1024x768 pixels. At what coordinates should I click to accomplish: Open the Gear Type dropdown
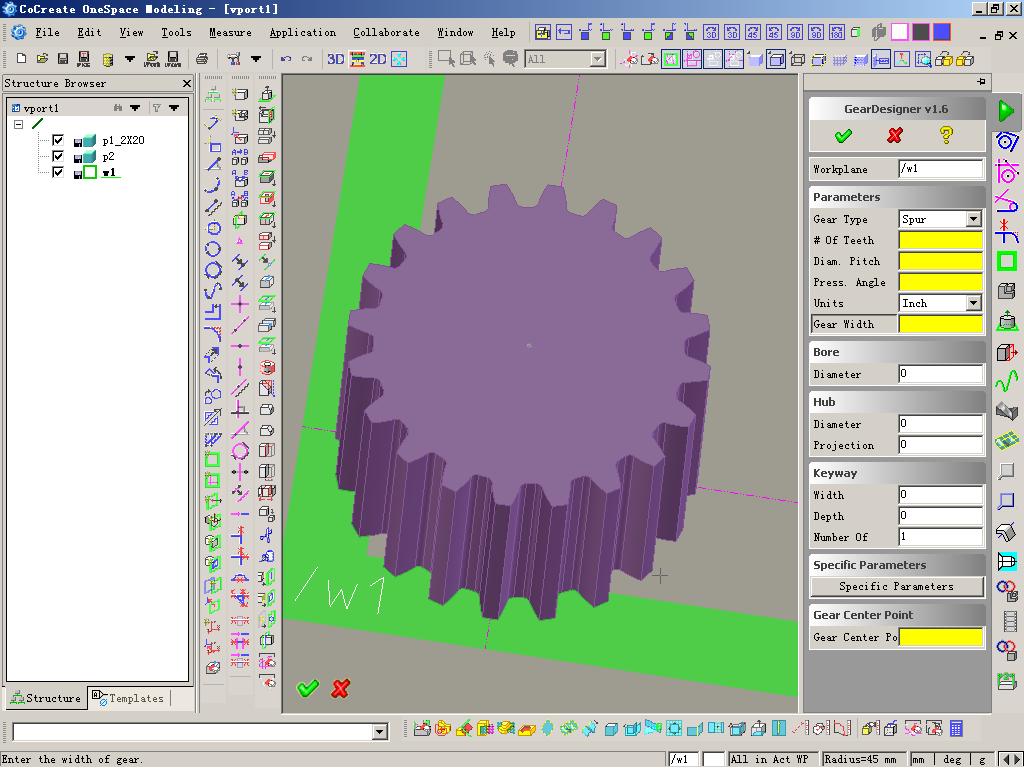[973, 219]
